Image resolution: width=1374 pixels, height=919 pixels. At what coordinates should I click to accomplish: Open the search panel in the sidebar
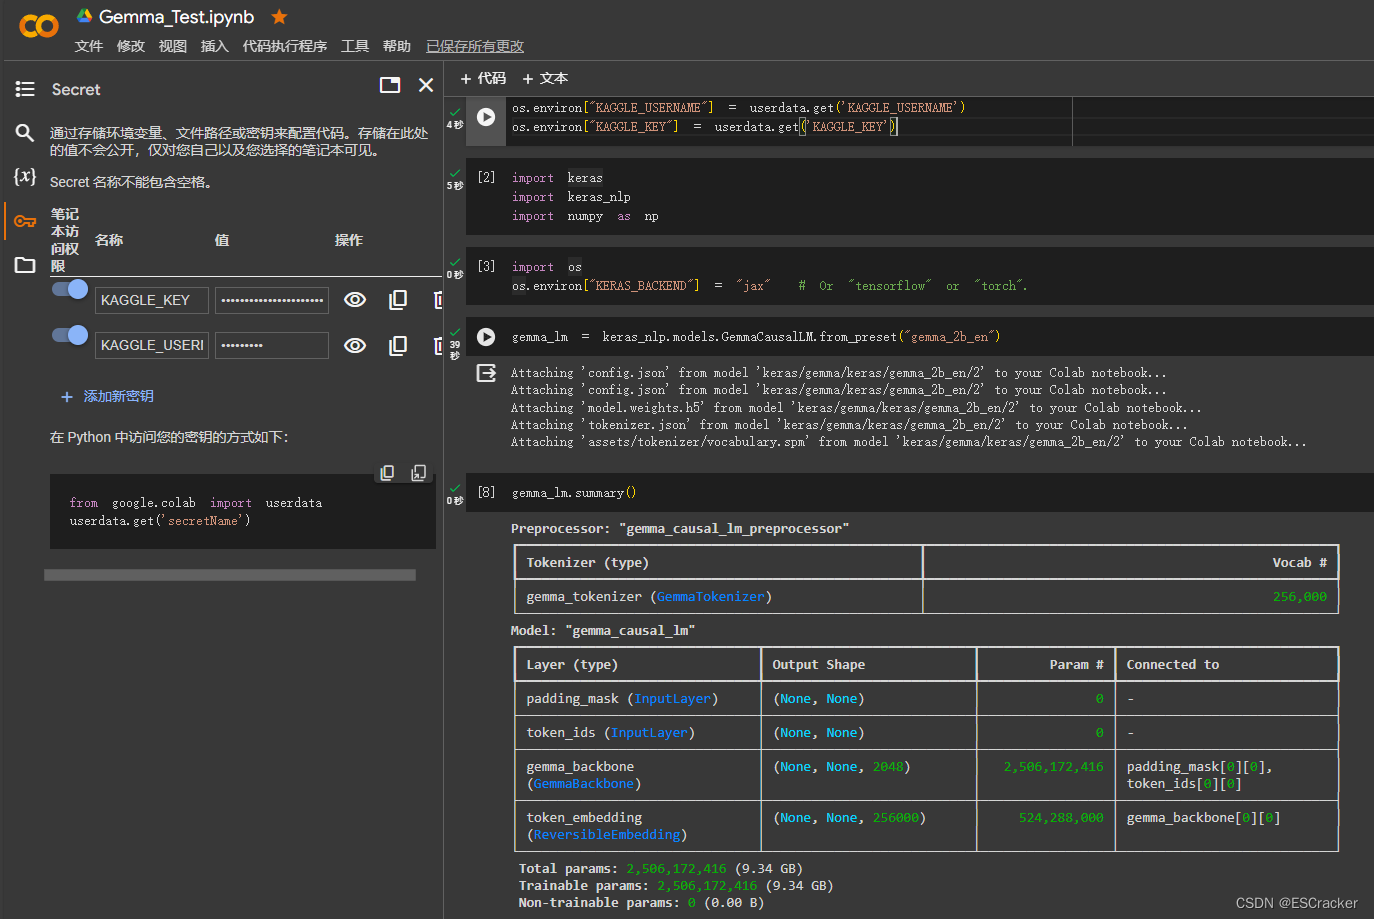click(x=25, y=133)
